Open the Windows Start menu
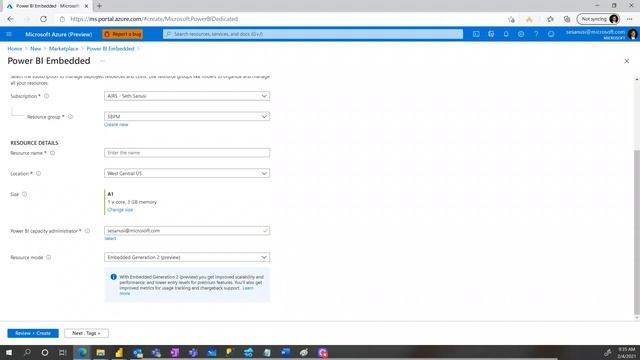Viewport: 640px width, 360px height. 9,352
